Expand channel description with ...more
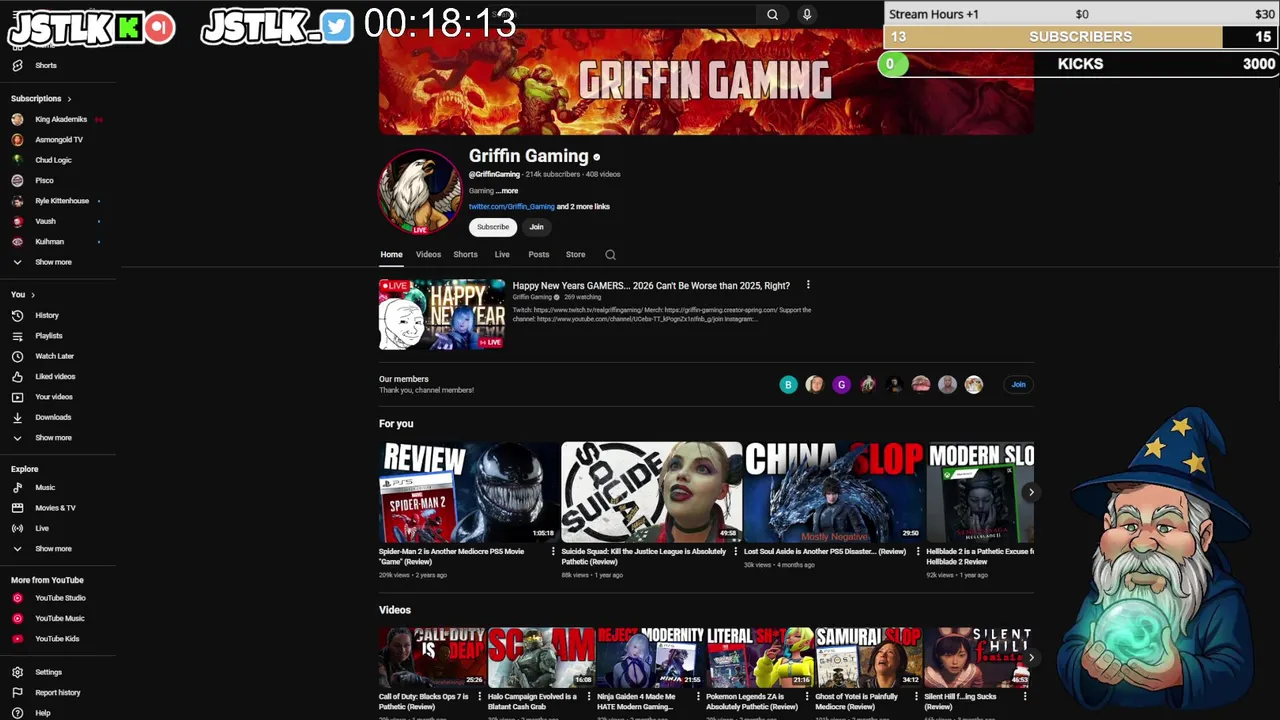The image size is (1280, 720). (x=507, y=190)
